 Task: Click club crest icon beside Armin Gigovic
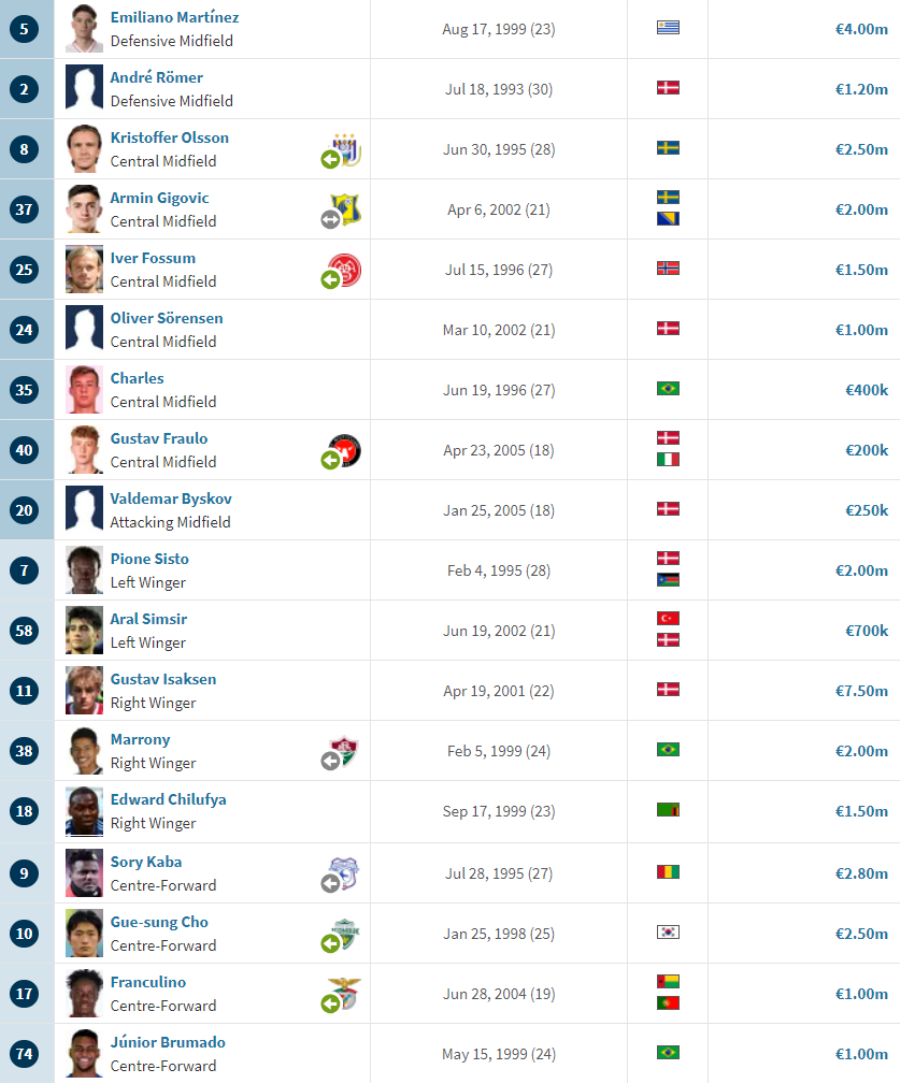click(346, 208)
